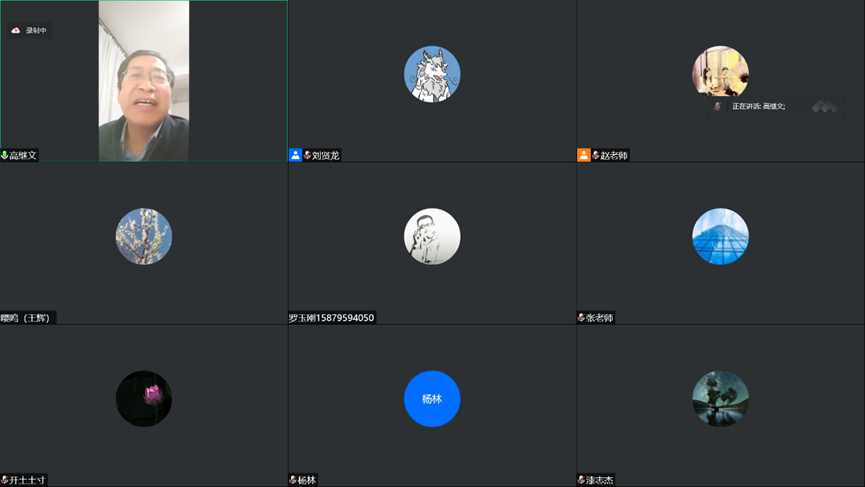This screenshot has height=487, width=865.
Task: Click muted microphone icon next to 赵老师
Action: 595,156
